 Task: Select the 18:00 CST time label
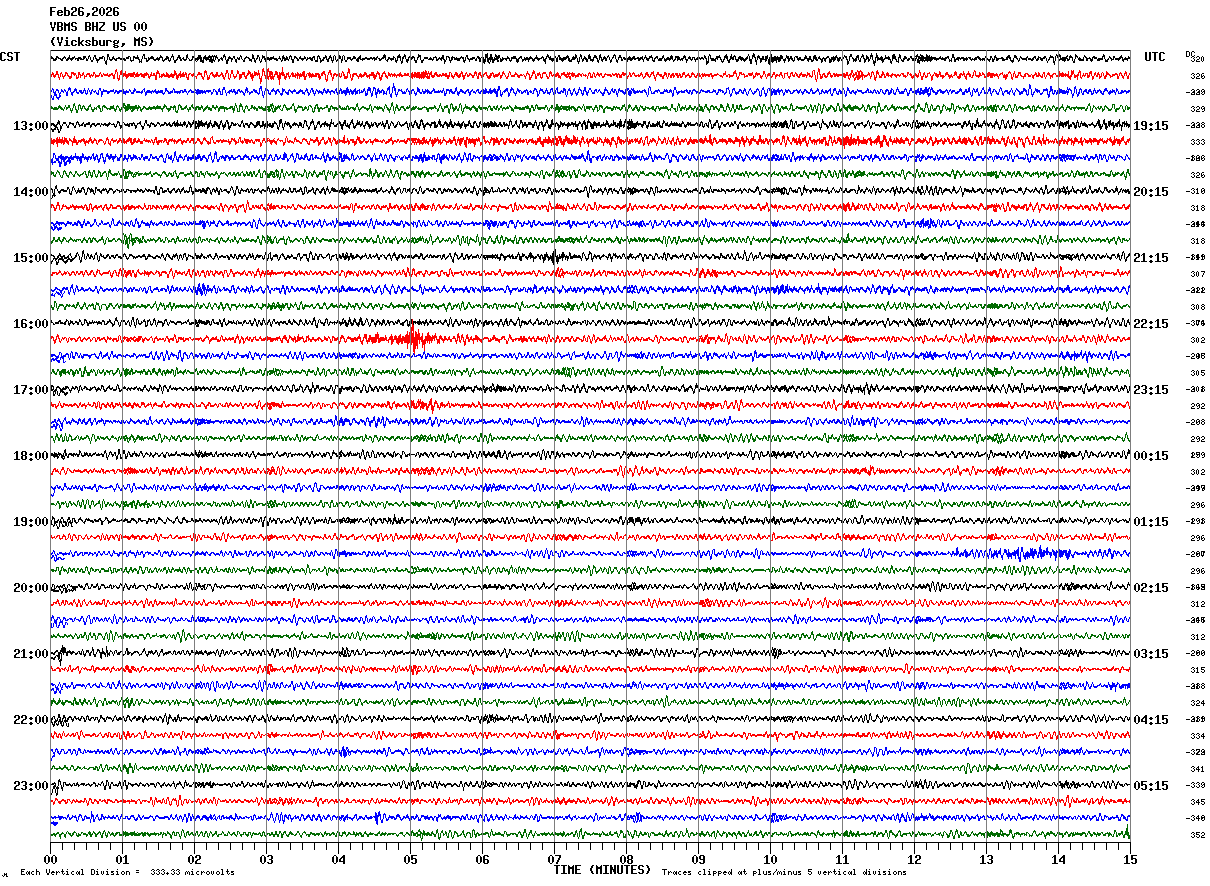[x=30, y=456]
